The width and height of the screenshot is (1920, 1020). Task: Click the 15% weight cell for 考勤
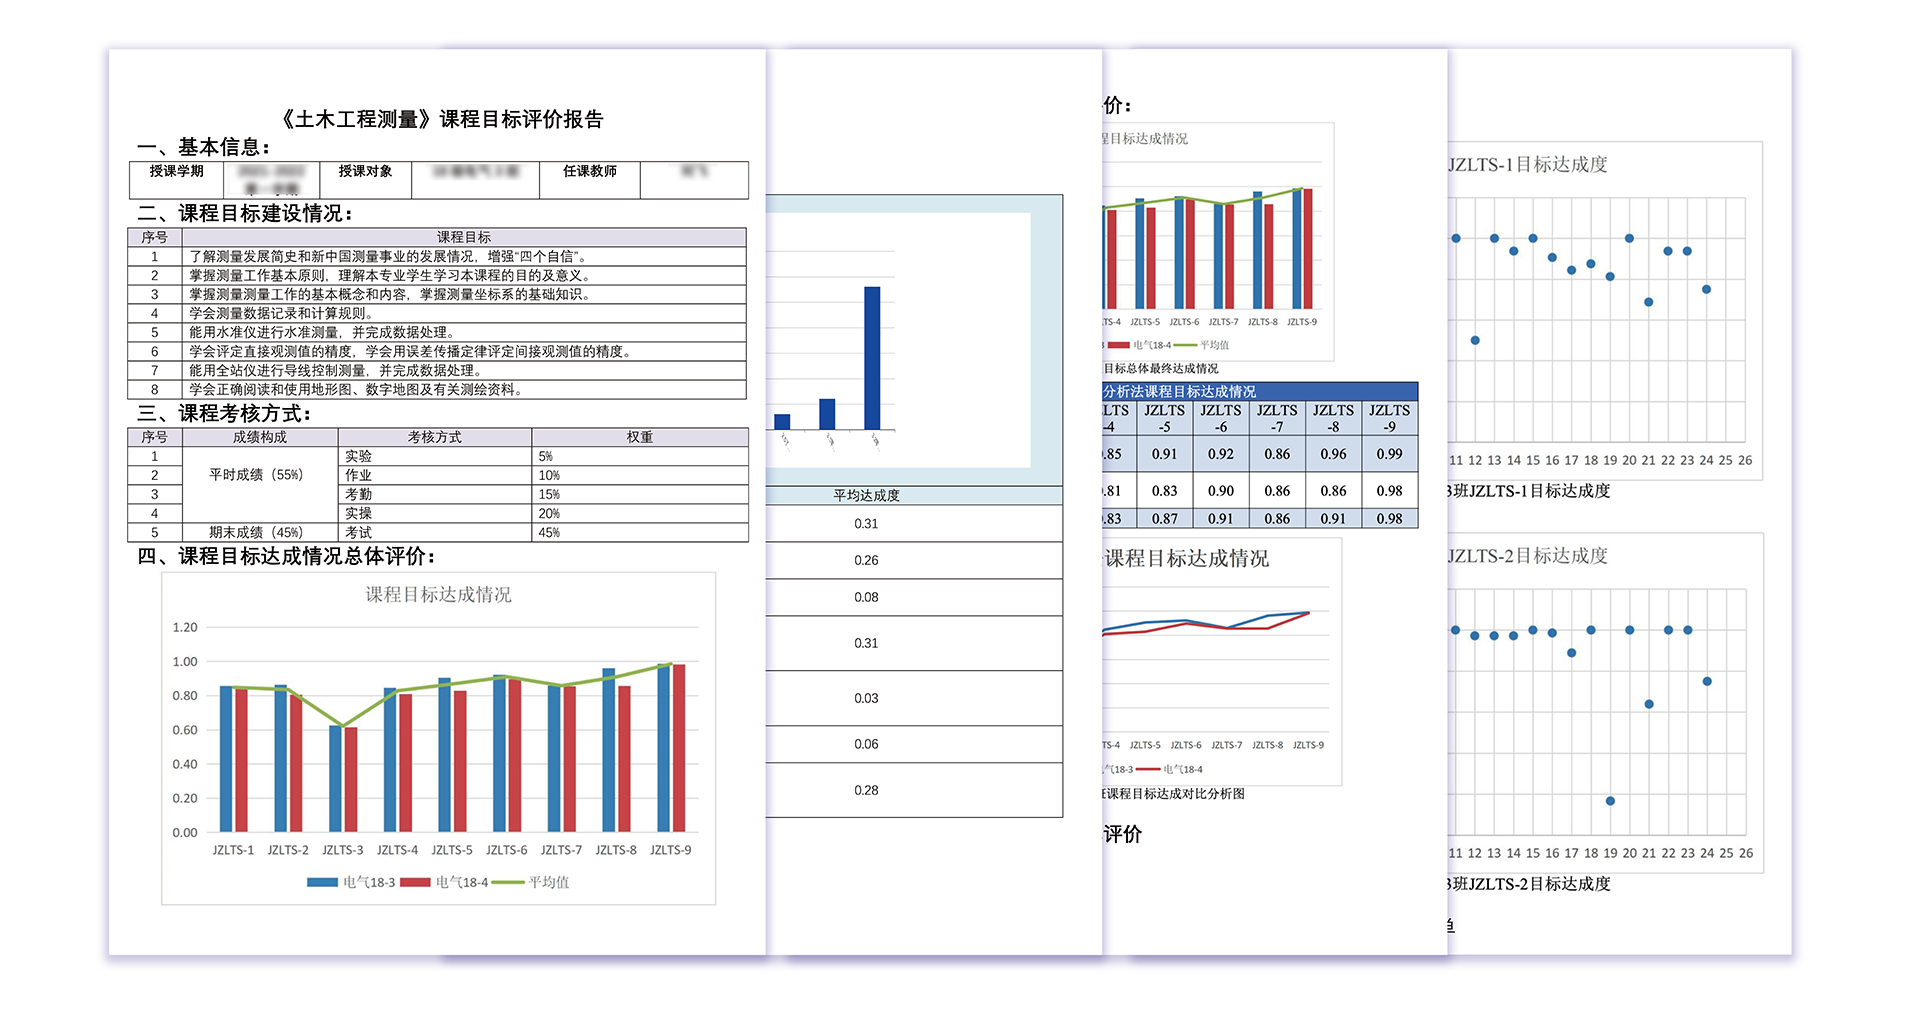640,495
